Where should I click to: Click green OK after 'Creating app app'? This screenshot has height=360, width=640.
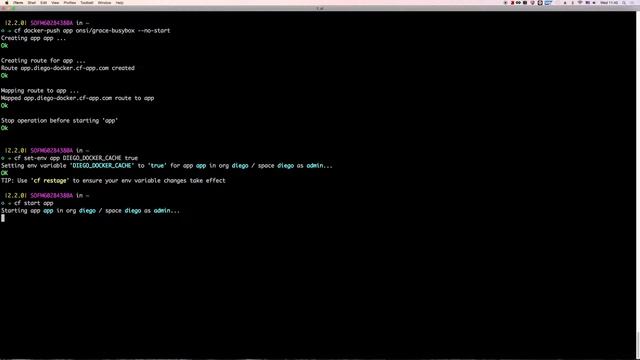(4, 46)
